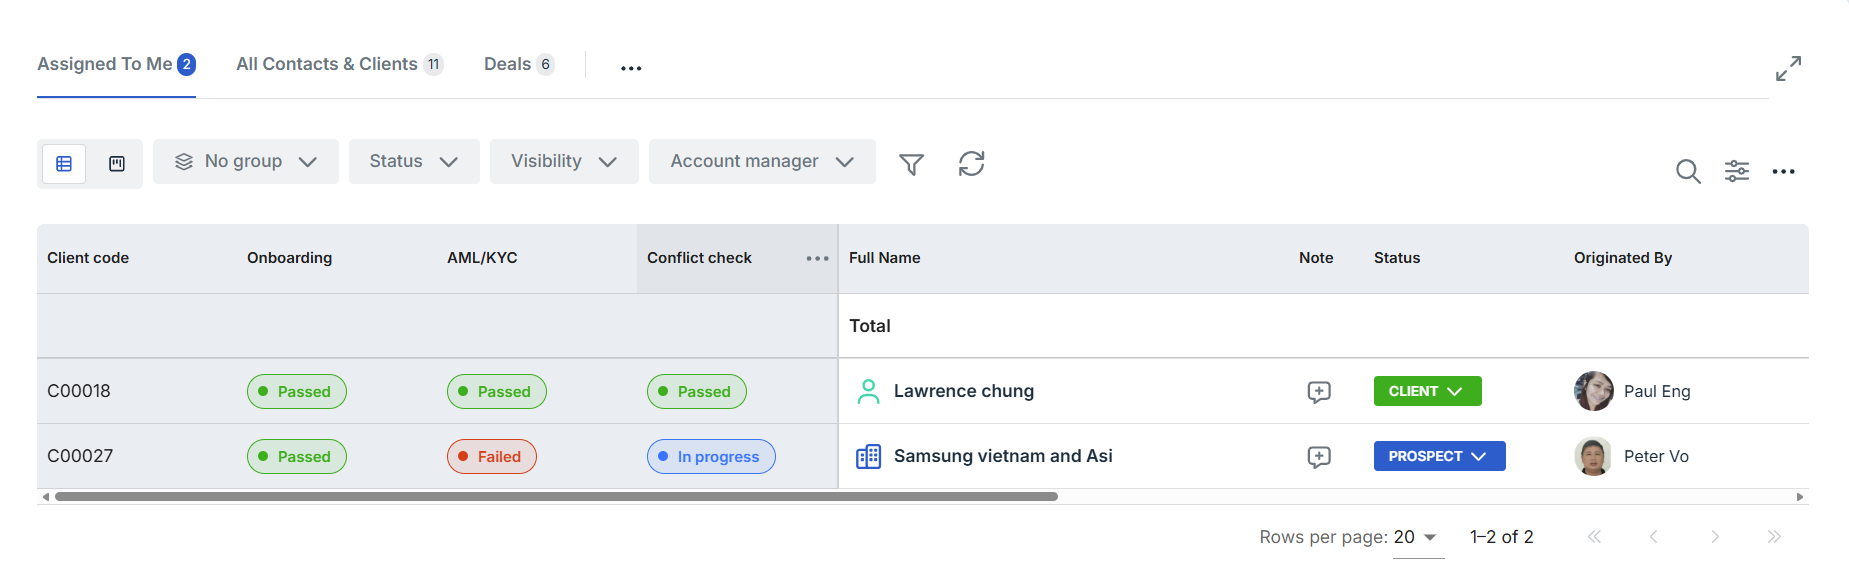Switch to kanban board view icon

(x=117, y=163)
